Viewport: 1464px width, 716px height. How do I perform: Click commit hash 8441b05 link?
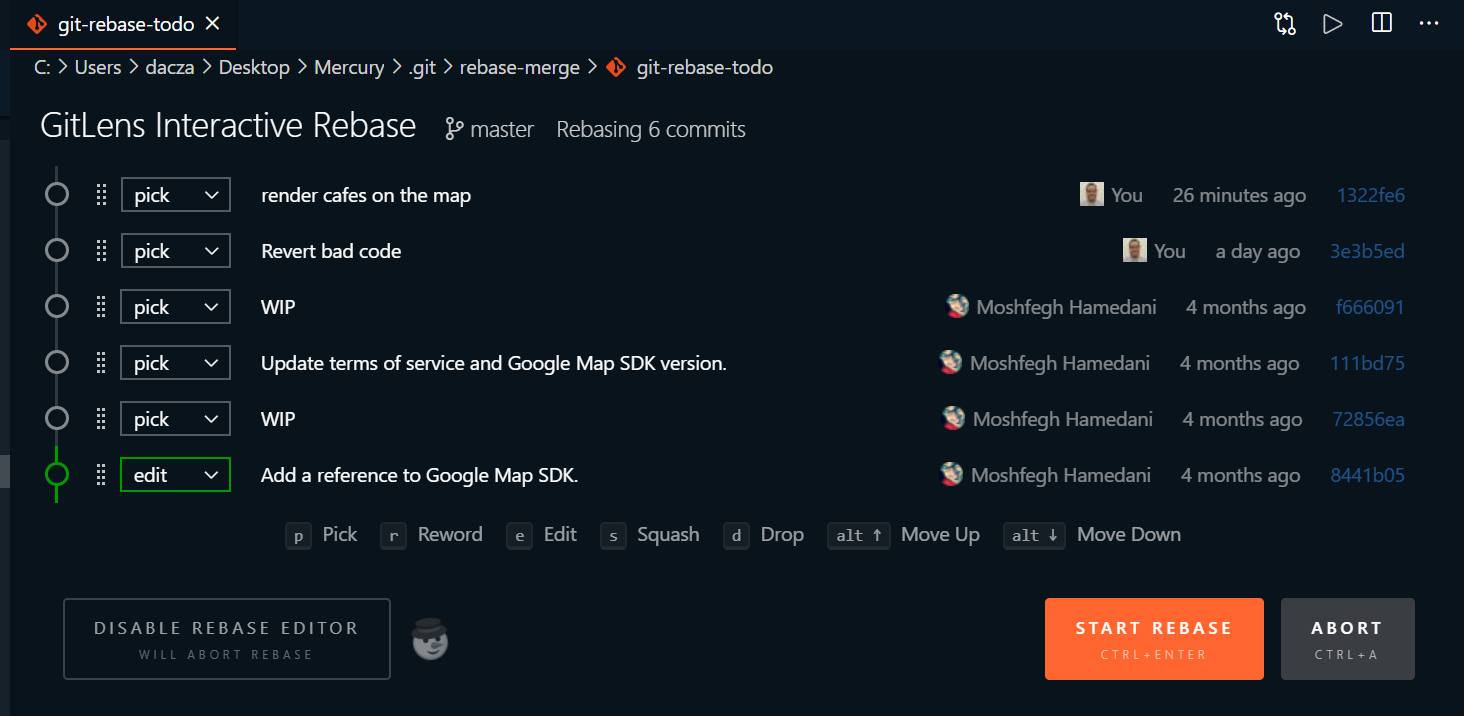[x=1367, y=475]
